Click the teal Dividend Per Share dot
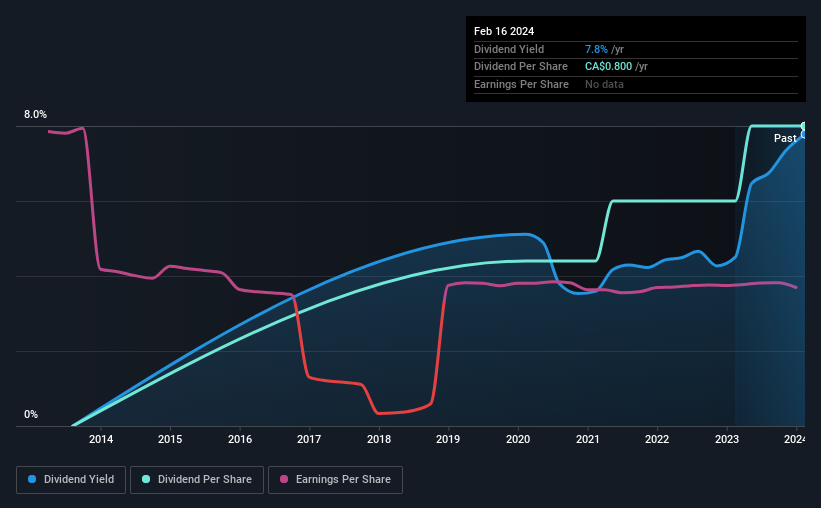The width and height of the screenshot is (821, 508). coord(146,479)
